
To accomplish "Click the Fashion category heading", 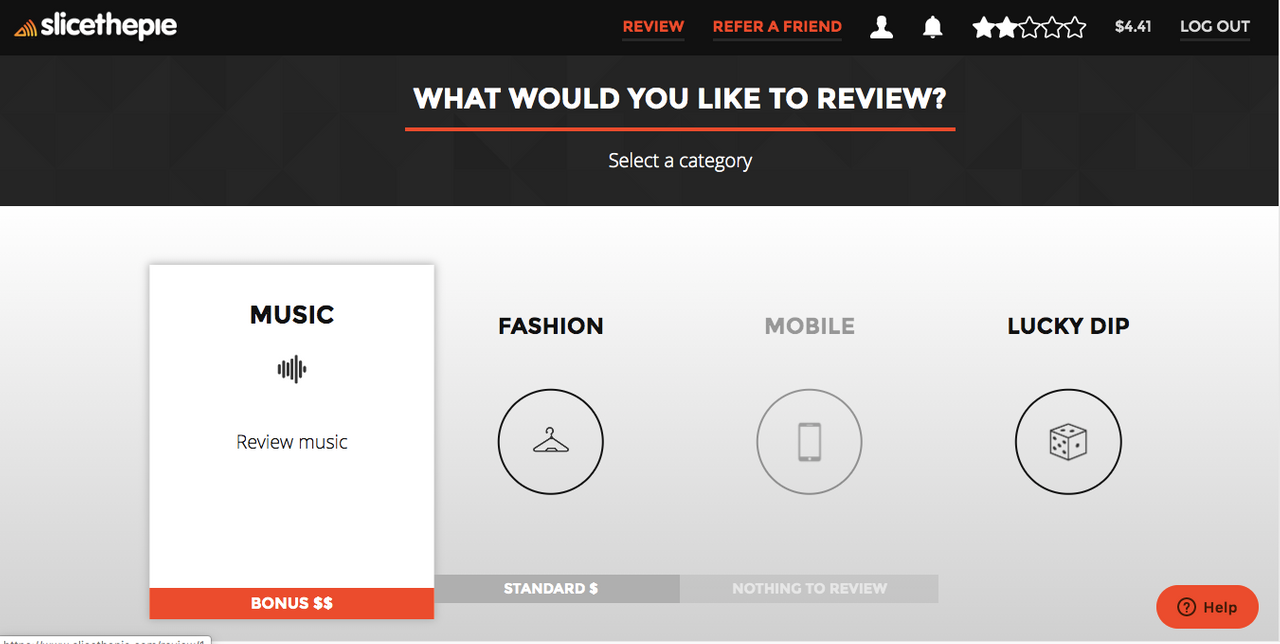I will 551,326.
